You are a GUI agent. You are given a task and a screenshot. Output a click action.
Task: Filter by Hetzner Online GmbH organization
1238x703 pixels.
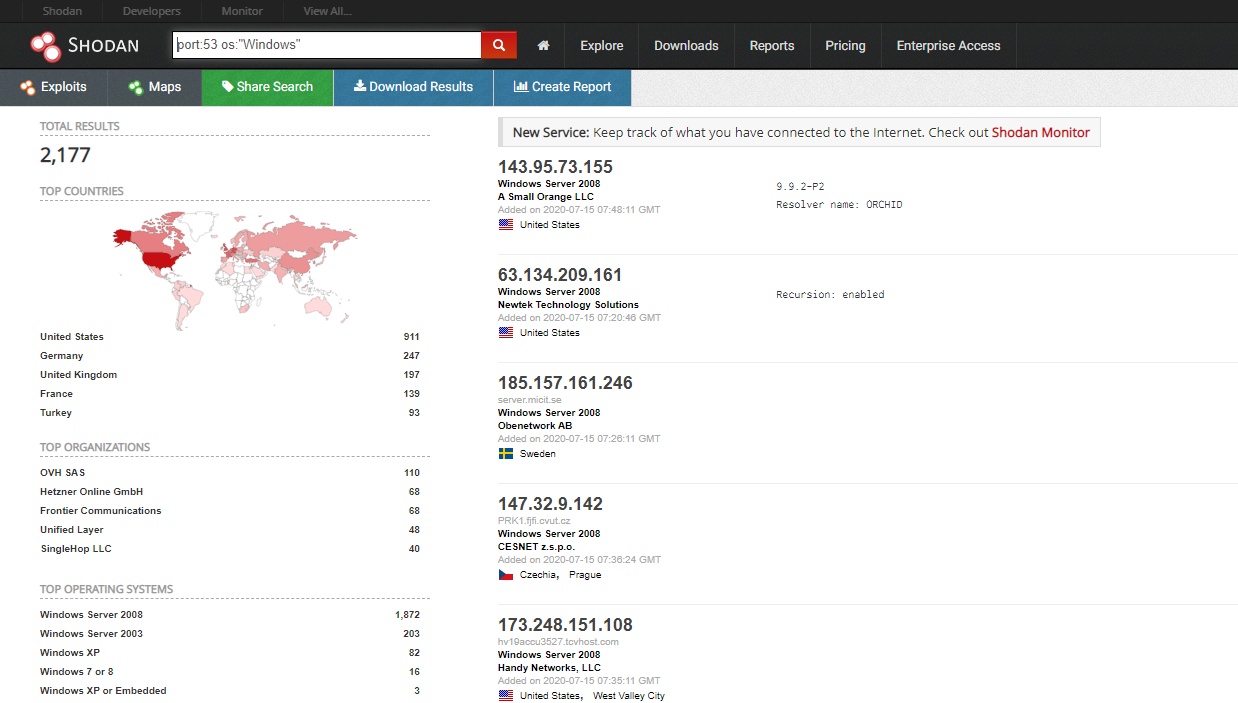point(92,492)
